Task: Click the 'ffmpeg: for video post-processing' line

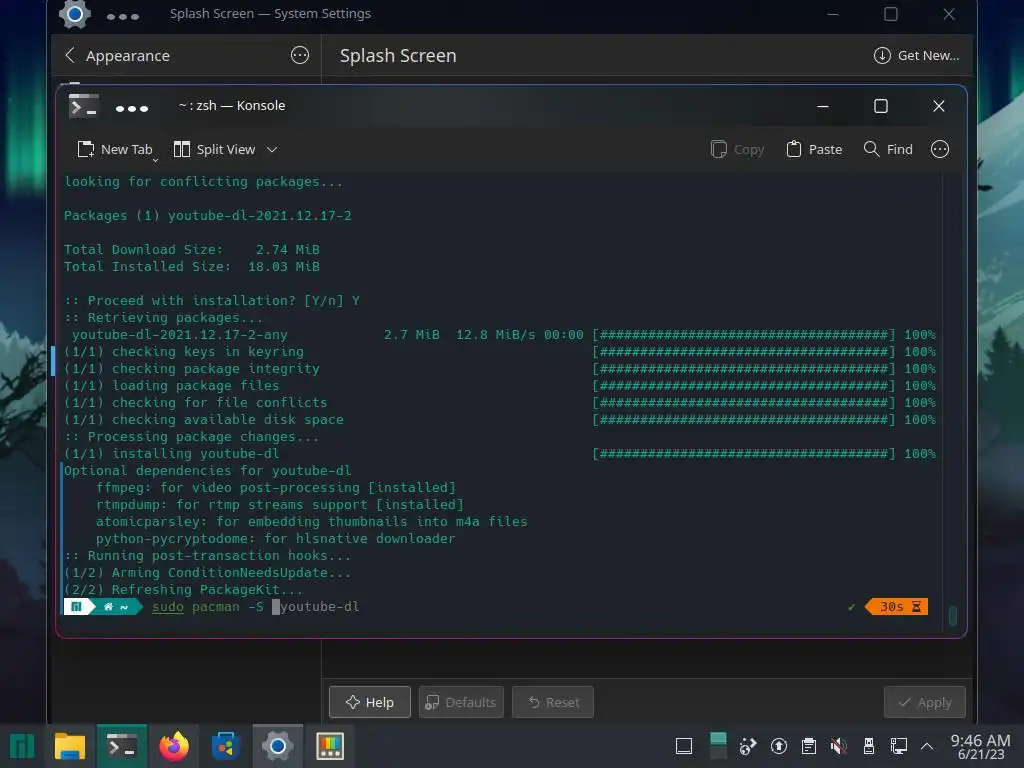Action: [276, 487]
